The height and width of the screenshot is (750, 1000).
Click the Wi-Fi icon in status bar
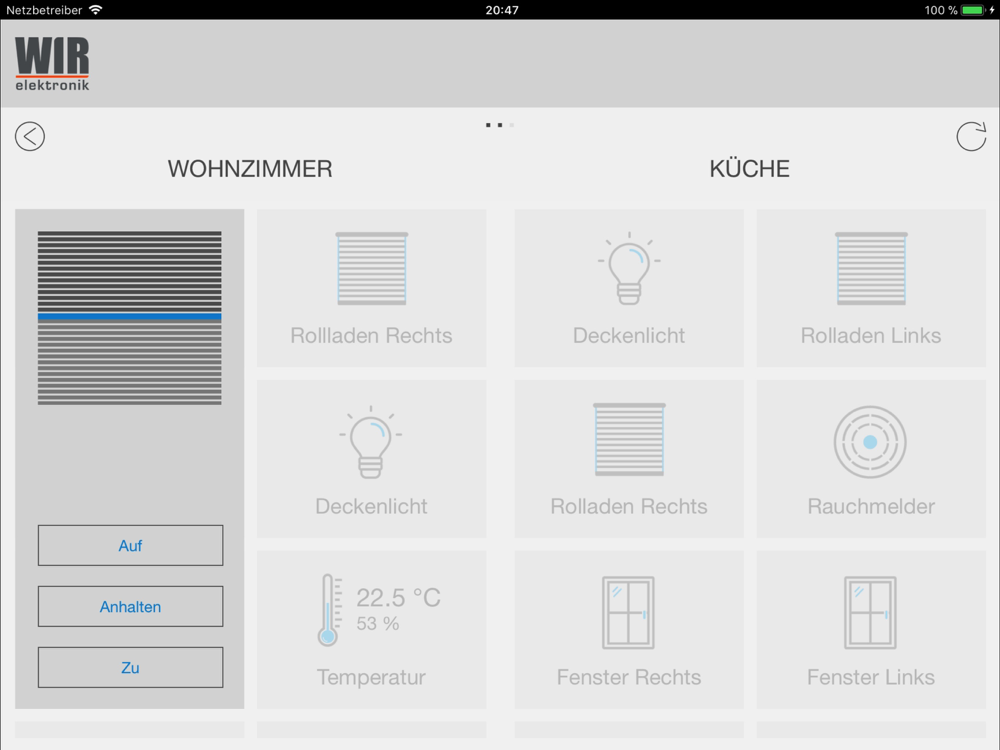click(96, 10)
